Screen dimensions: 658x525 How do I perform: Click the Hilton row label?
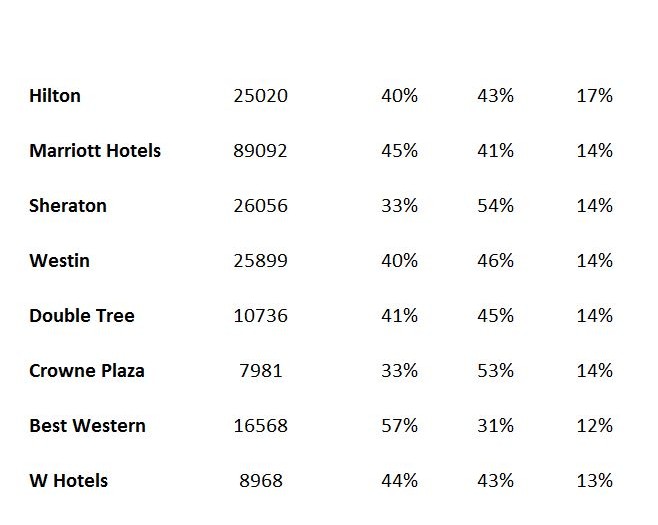[x=55, y=96]
